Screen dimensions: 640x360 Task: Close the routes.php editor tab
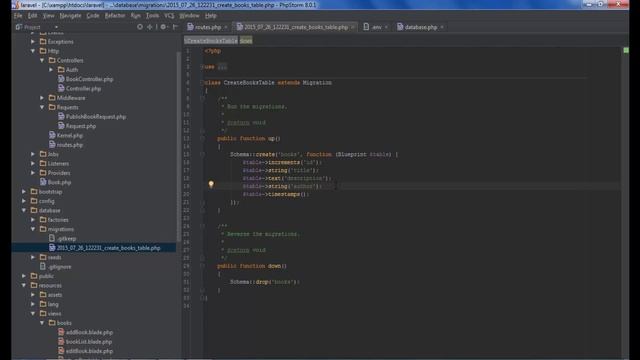click(x=226, y=27)
